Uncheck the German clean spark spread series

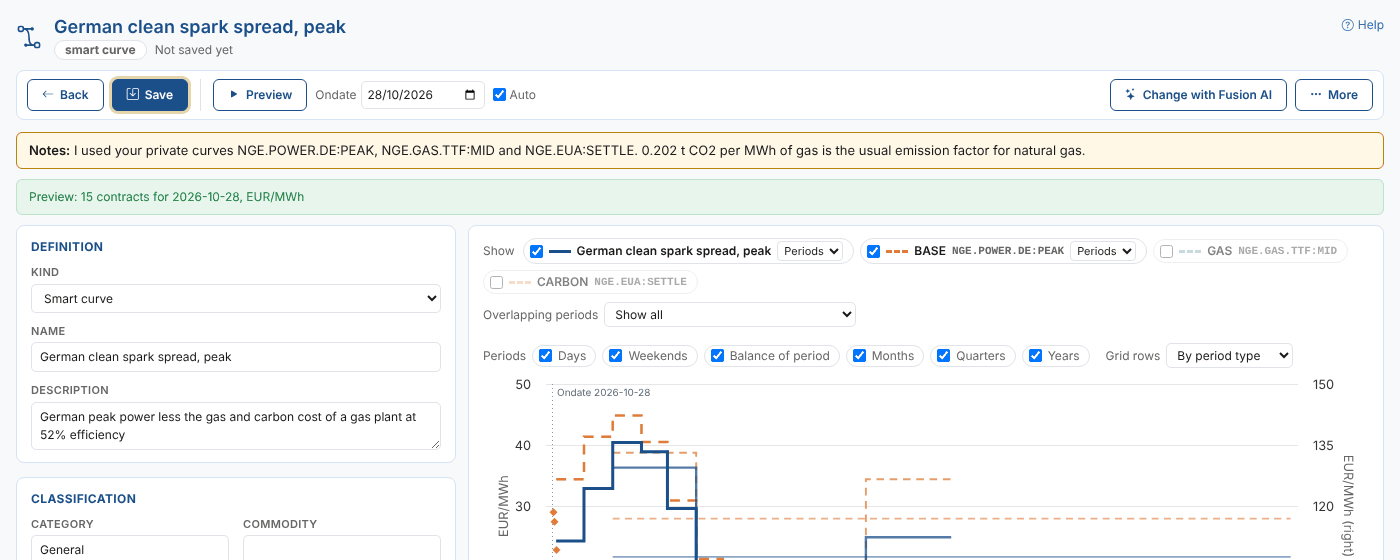(537, 251)
